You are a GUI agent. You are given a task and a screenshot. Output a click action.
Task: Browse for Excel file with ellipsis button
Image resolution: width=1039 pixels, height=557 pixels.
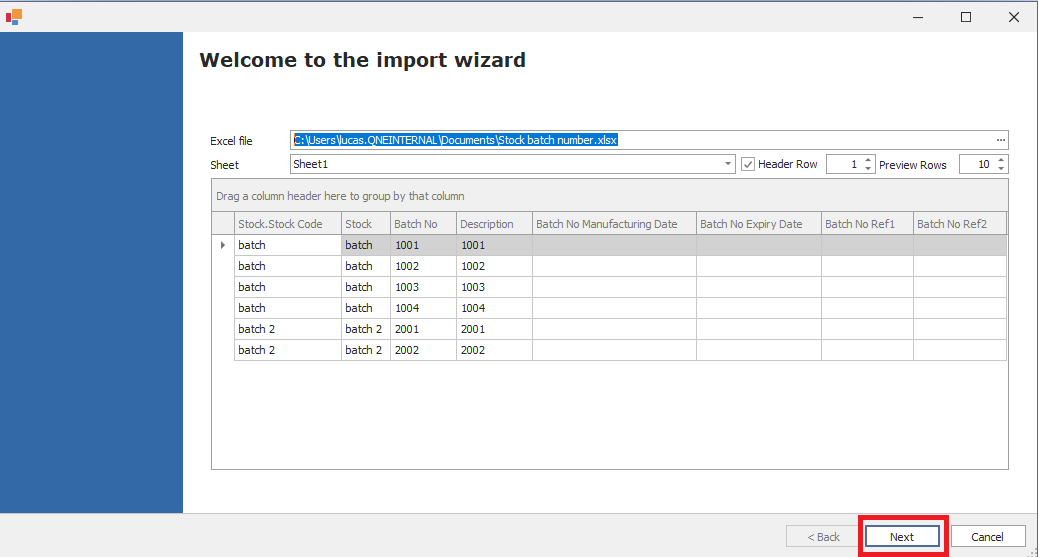click(1001, 140)
